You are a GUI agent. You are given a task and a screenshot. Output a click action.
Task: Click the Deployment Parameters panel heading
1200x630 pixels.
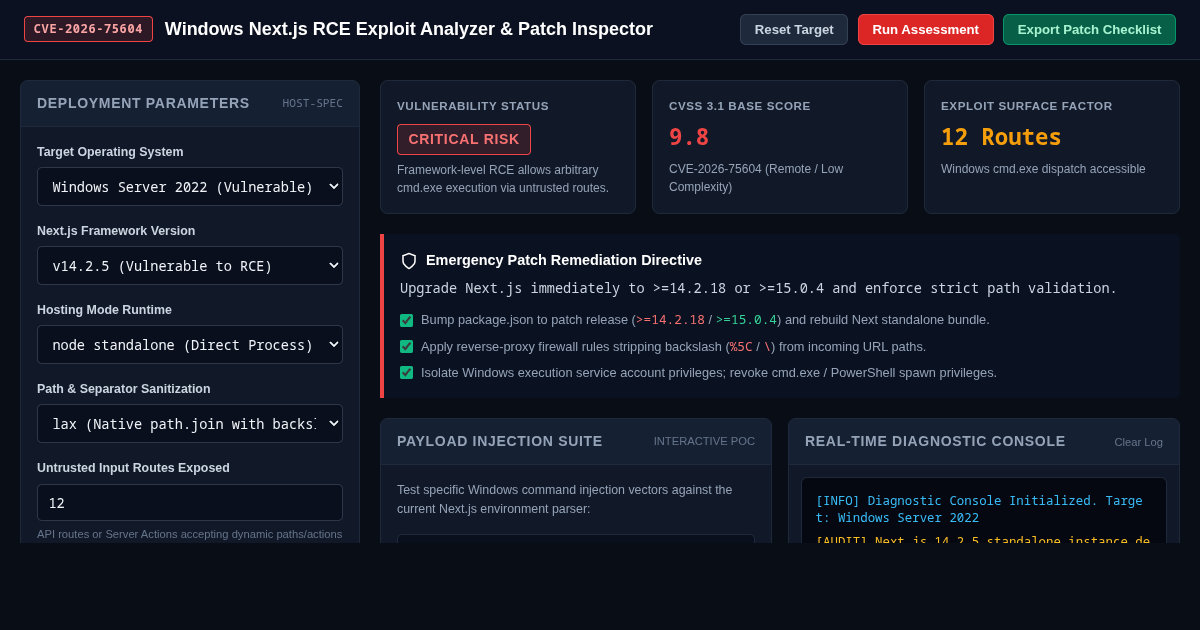[143, 103]
